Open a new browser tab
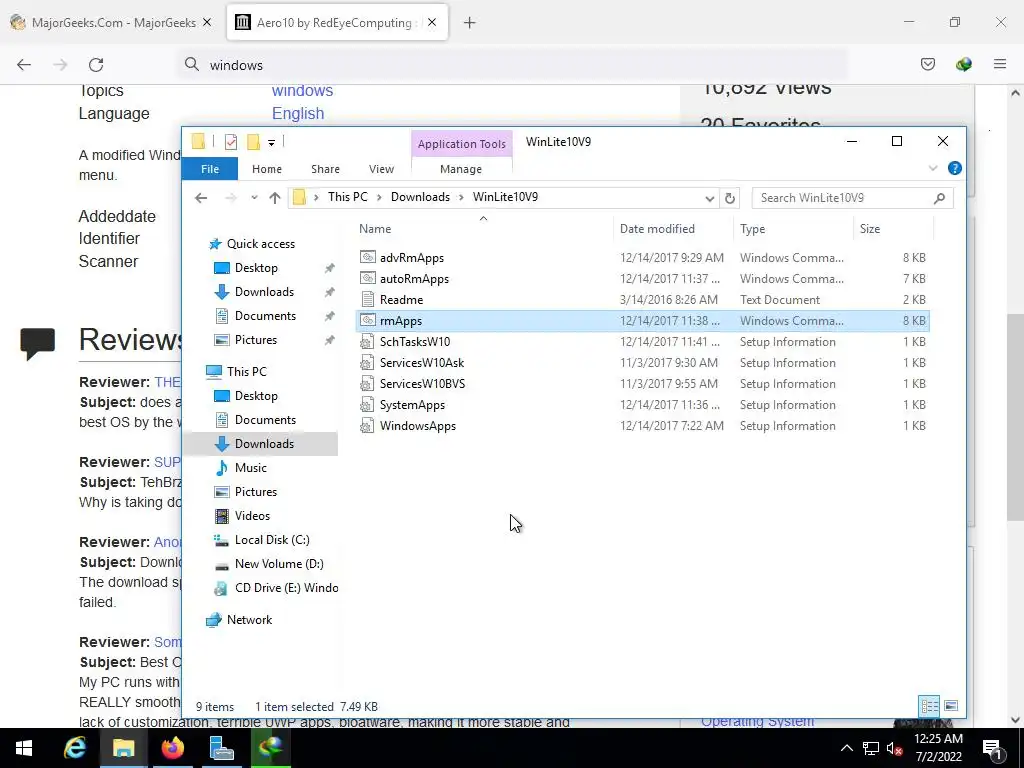 tap(469, 23)
